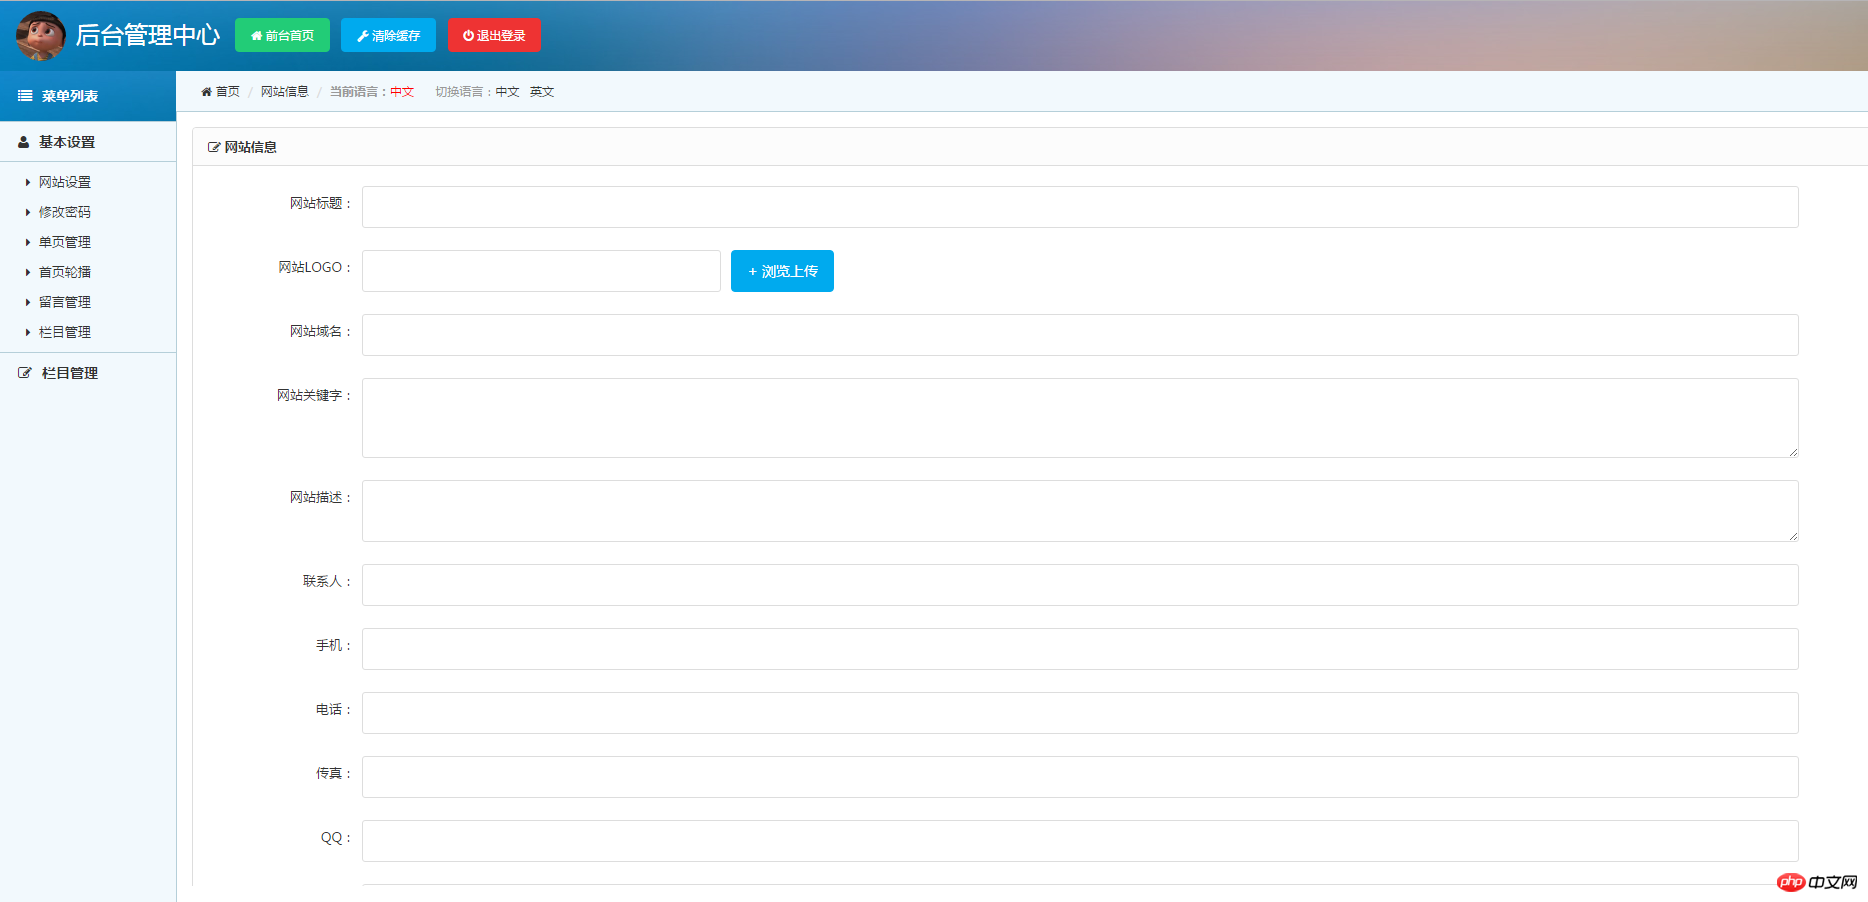This screenshot has width=1868, height=902.
Task: Click the 菜单列表 list icon
Action: pyautogui.click(x=25, y=96)
